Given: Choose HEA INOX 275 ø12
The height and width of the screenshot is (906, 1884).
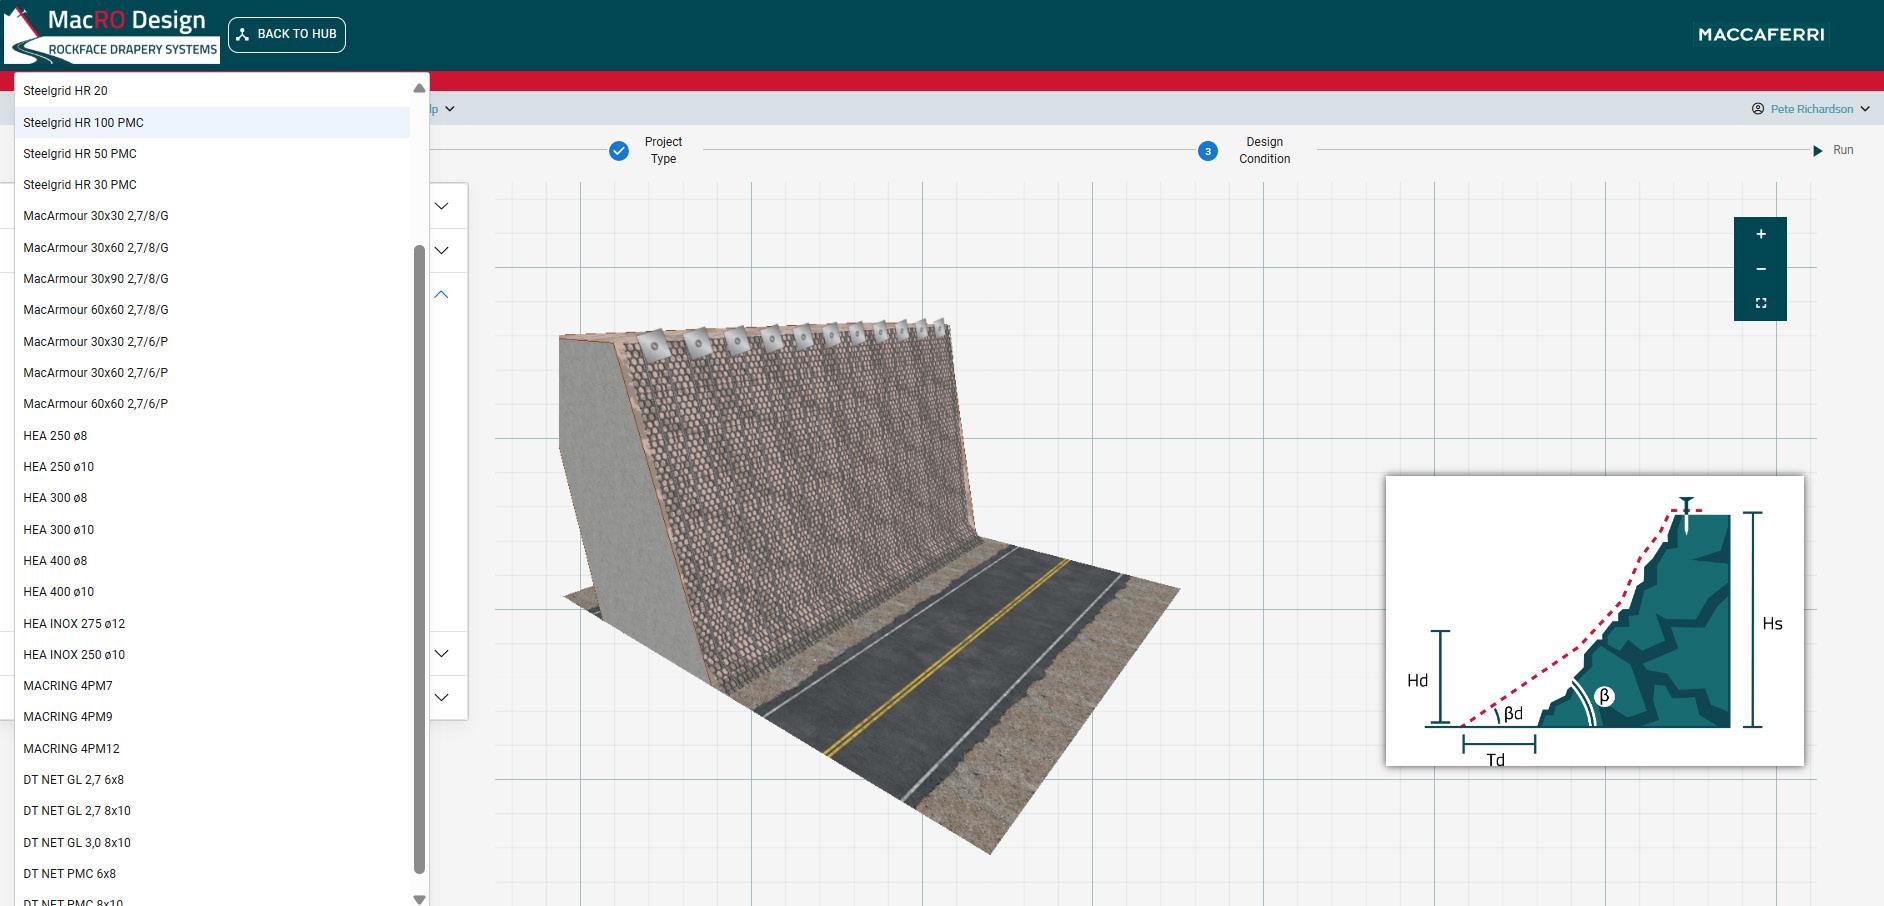Looking at the screenshot, I should tap(212, 624).
